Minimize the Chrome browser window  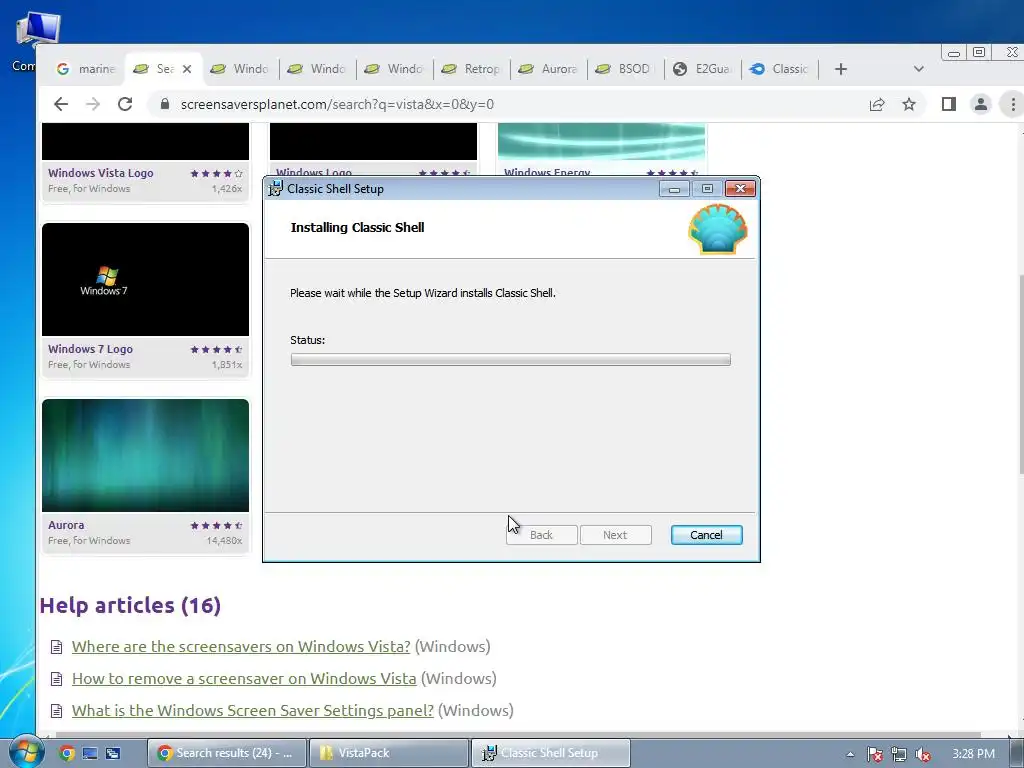point(953,52)
